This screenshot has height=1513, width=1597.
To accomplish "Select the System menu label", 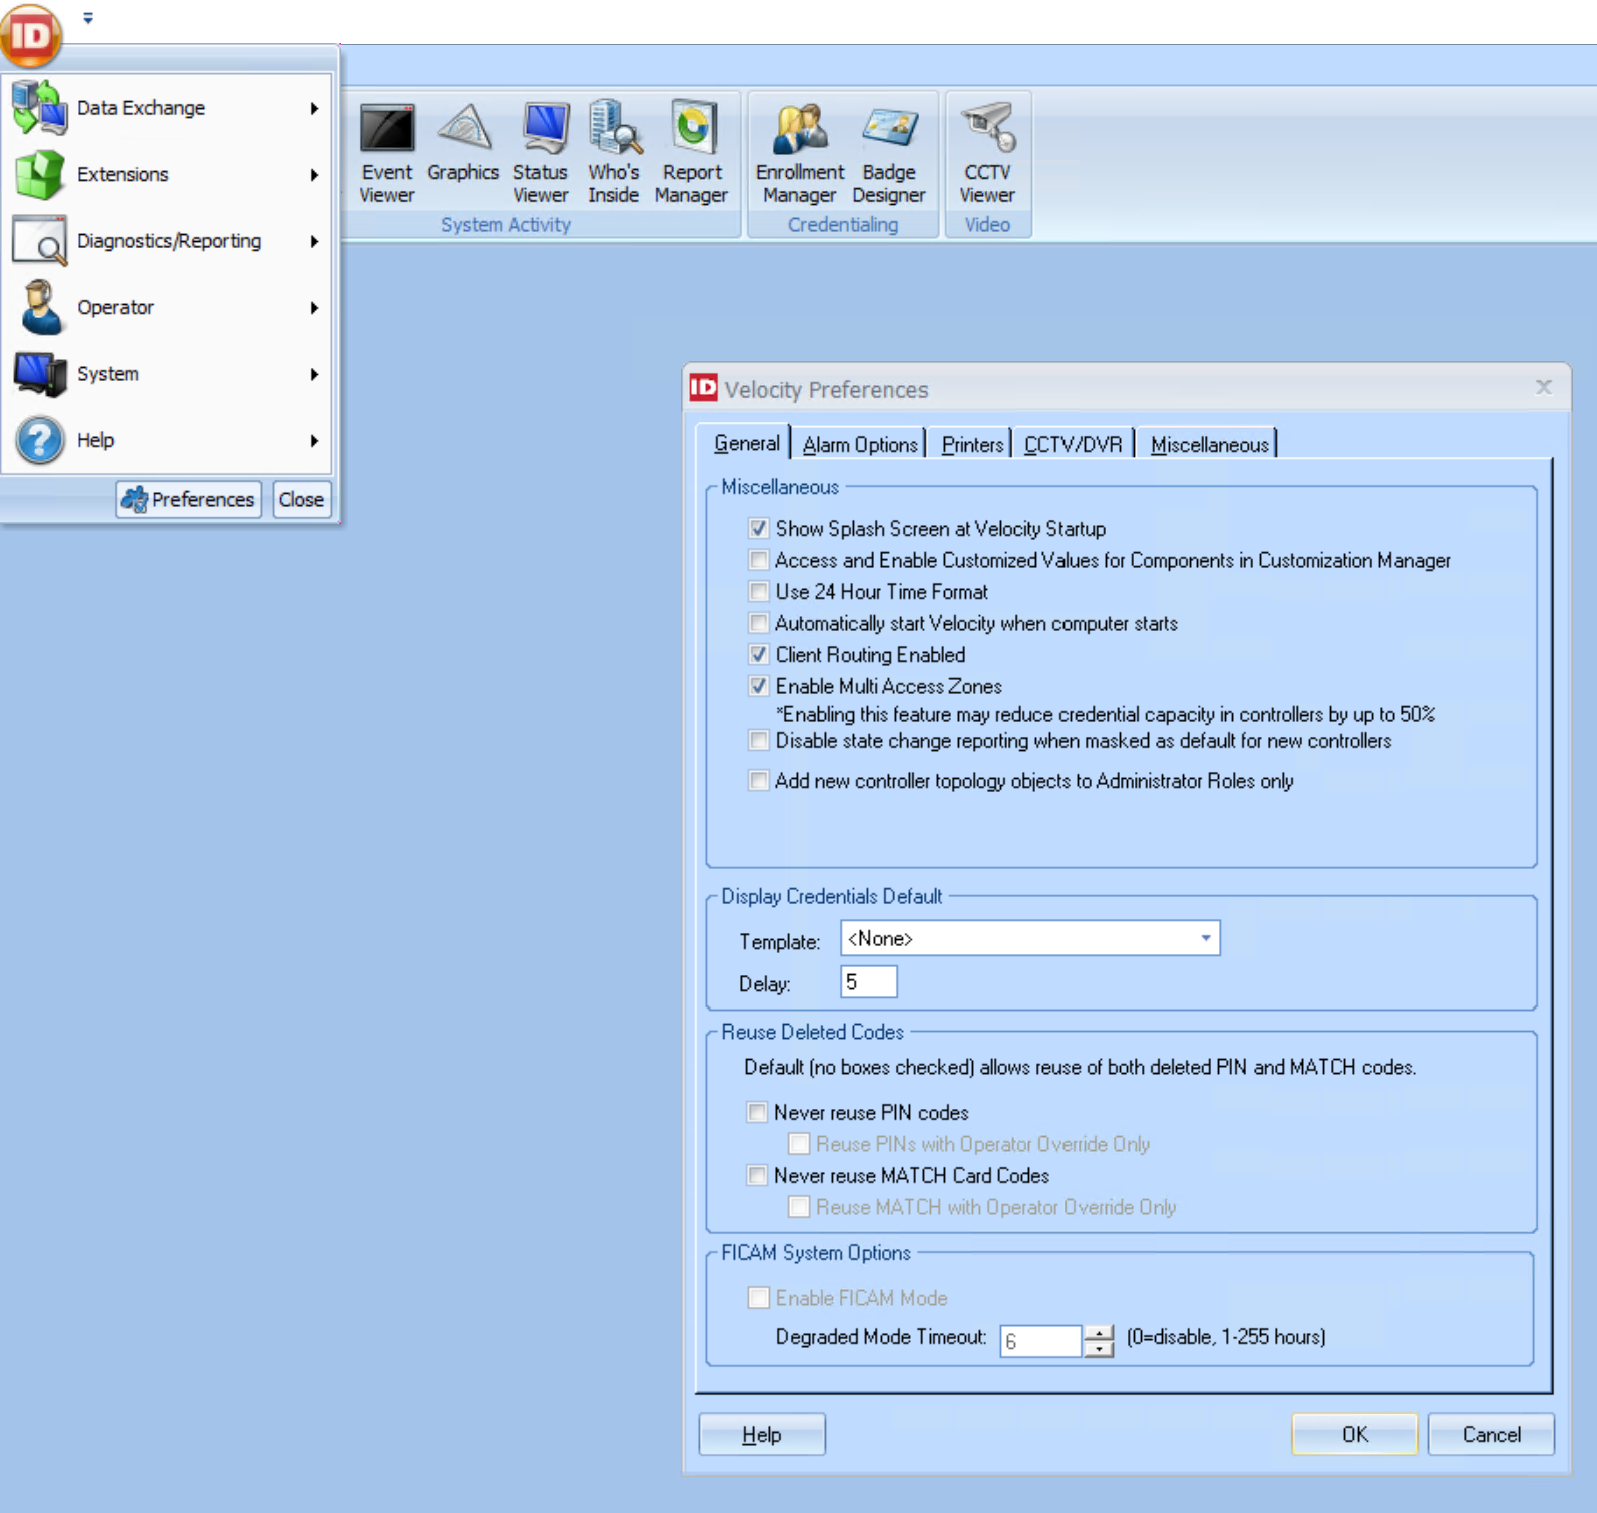I will coord(108,374).
